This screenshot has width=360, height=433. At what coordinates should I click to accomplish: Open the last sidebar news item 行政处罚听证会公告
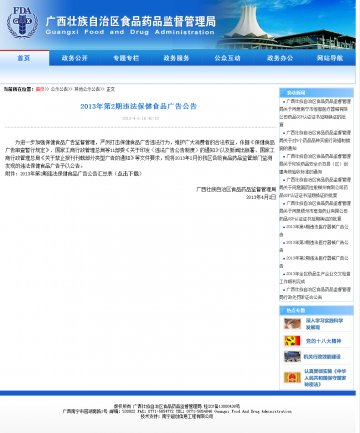(x=315, y=293)
